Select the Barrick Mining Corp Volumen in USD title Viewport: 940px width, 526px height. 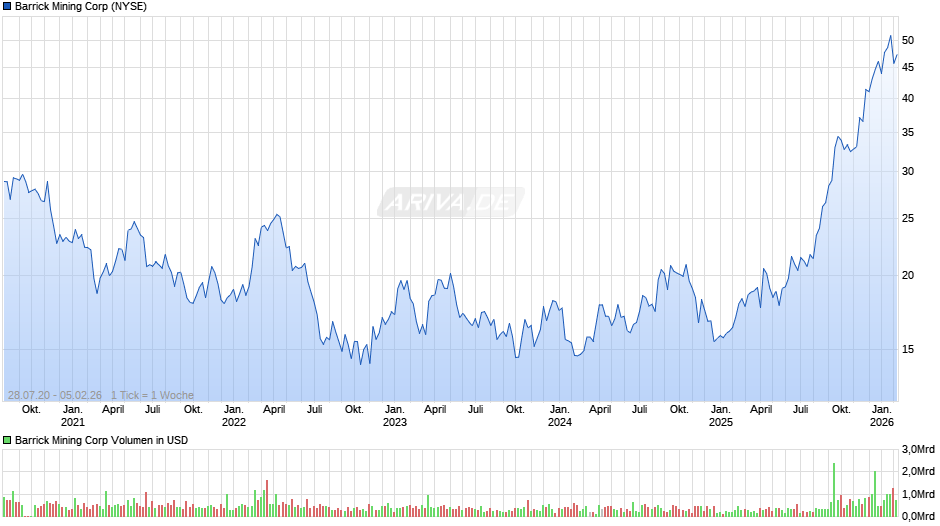[x=101, y=440]
